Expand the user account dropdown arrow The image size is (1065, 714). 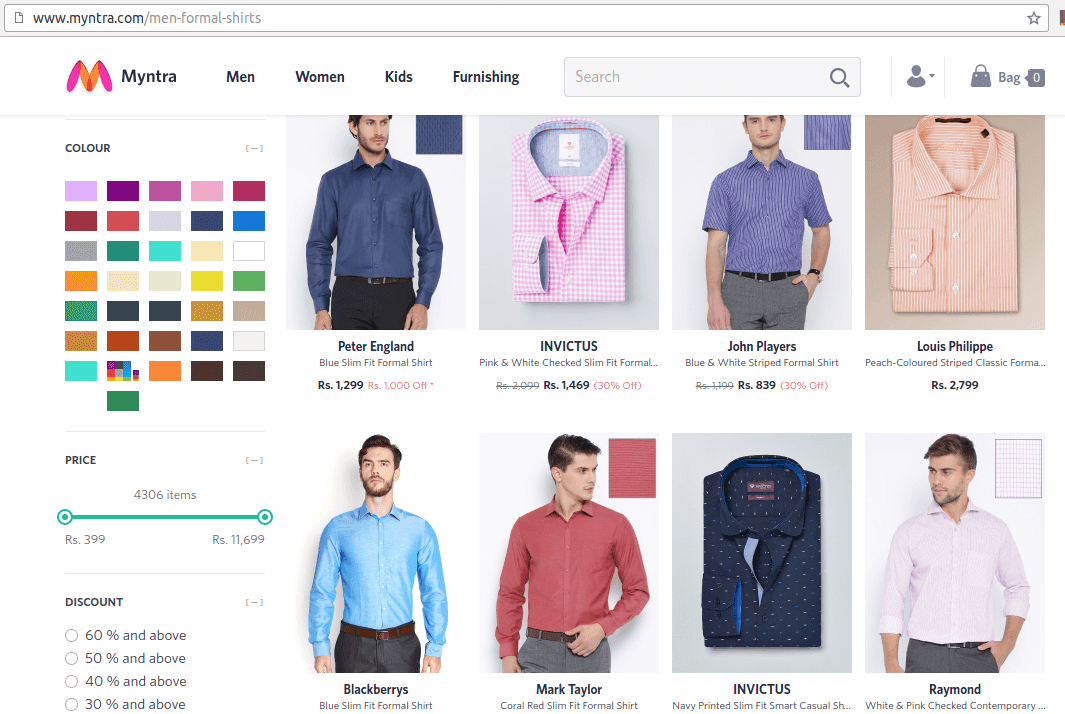pyautogui.click(x=932, y=76)
